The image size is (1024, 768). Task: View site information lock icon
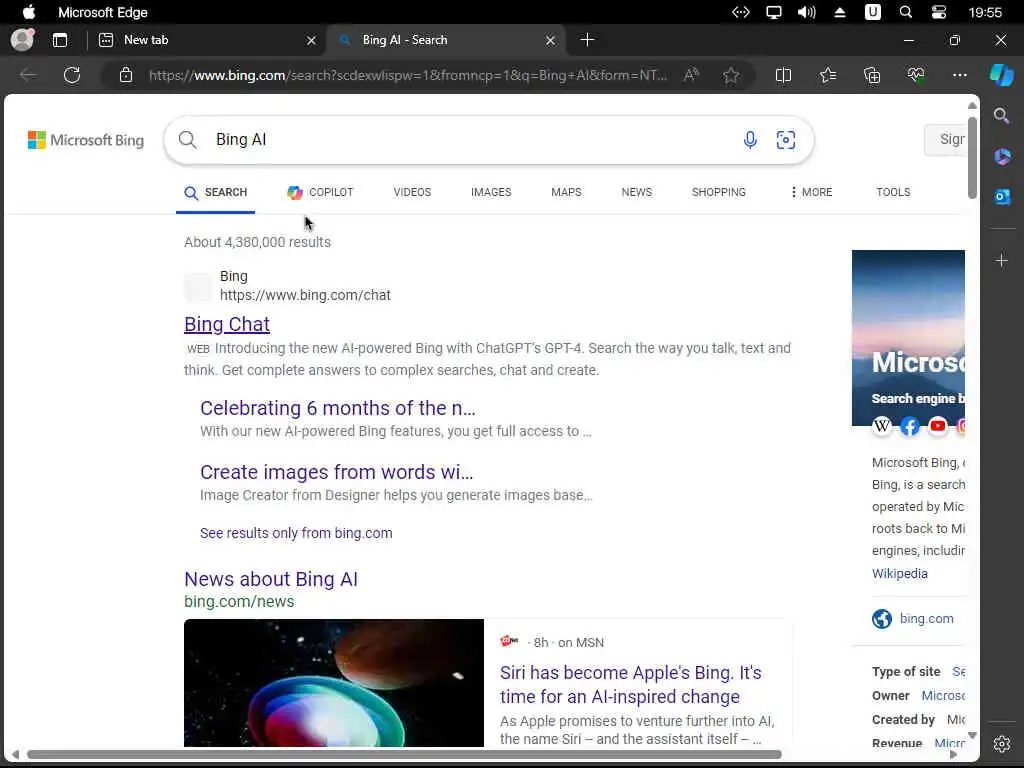[126, 75]
